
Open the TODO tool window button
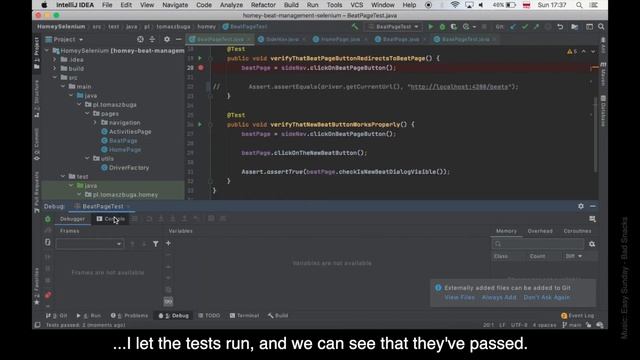[209, 316]
